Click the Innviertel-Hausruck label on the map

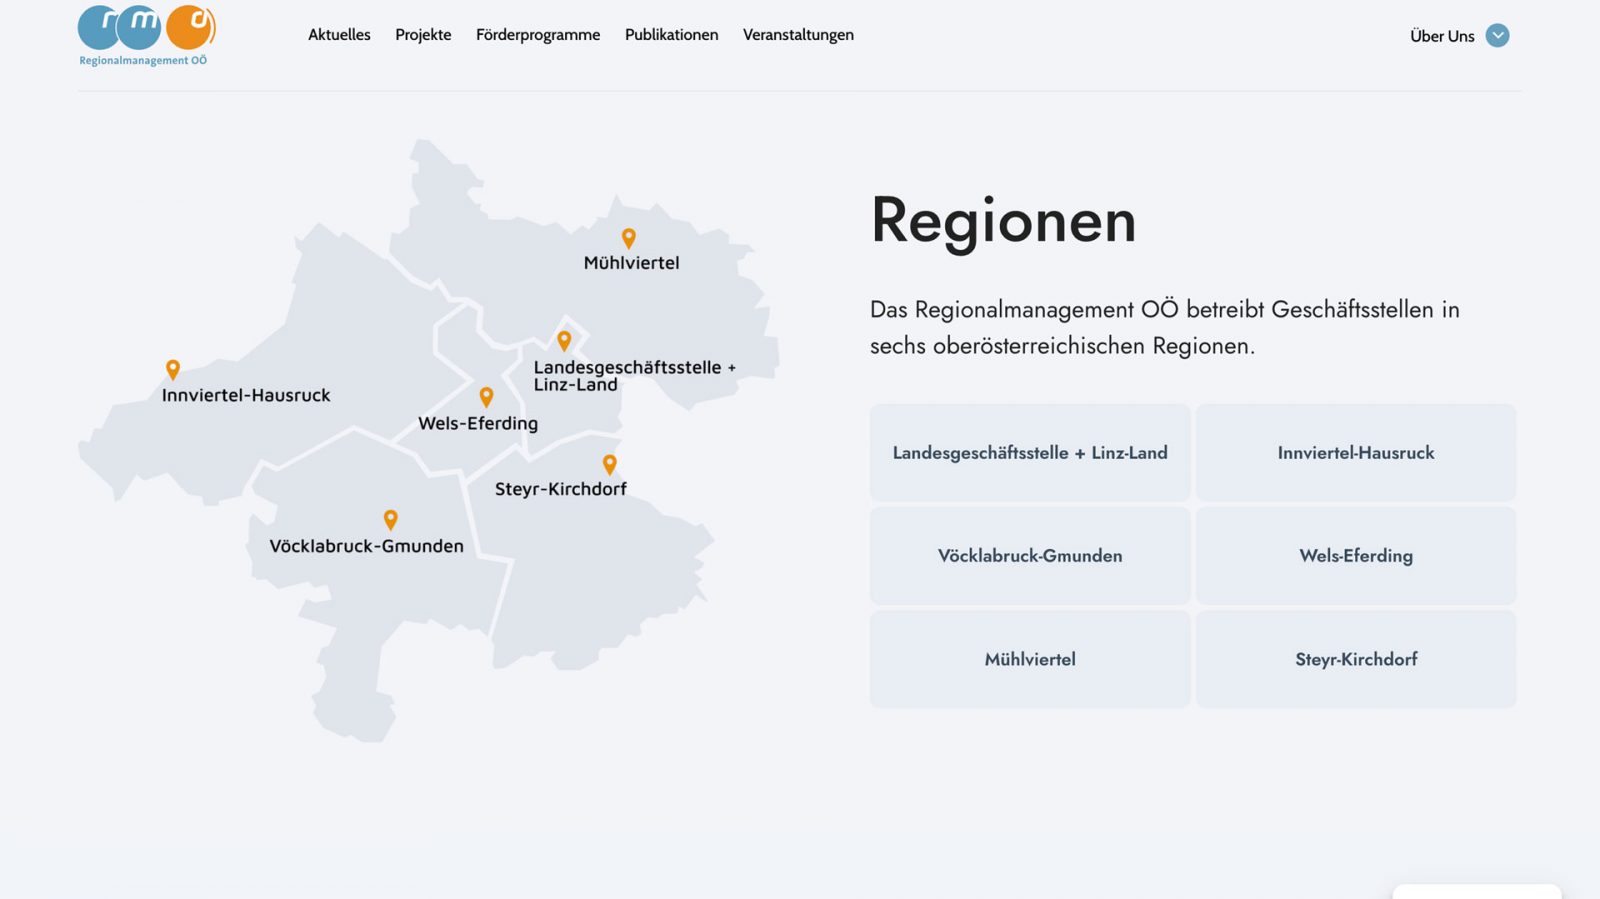point(246,395)
